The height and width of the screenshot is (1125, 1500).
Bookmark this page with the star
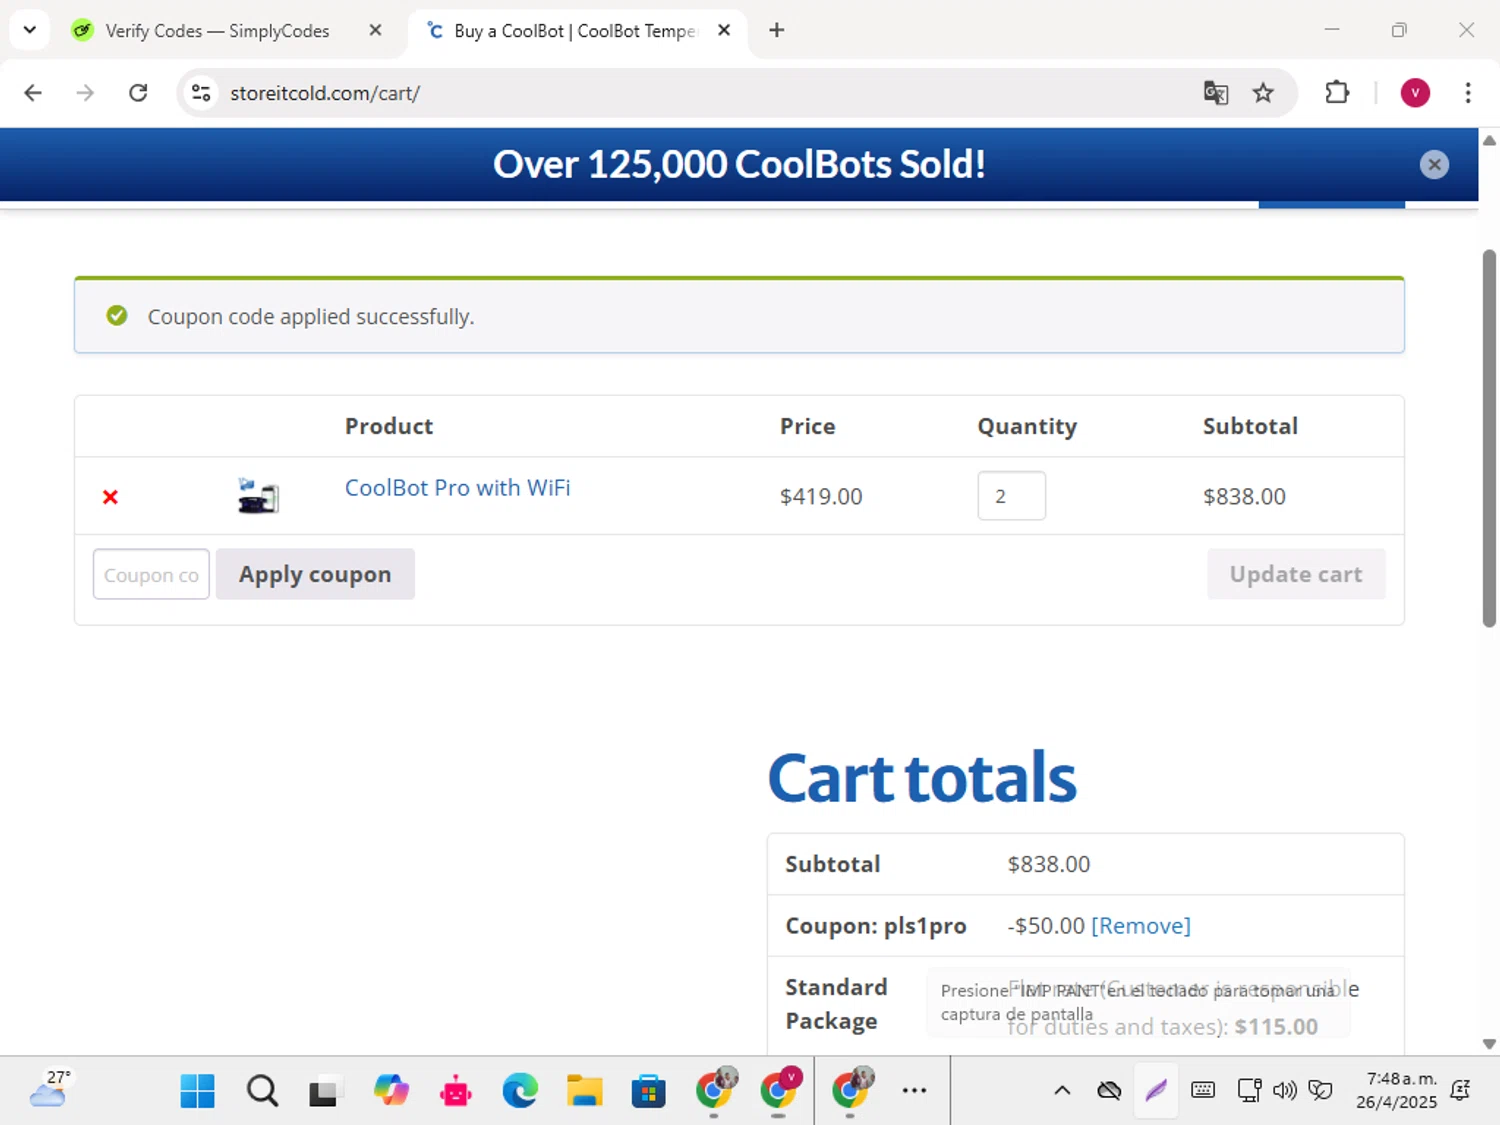pyautogui.click(x=1263, y=93)
